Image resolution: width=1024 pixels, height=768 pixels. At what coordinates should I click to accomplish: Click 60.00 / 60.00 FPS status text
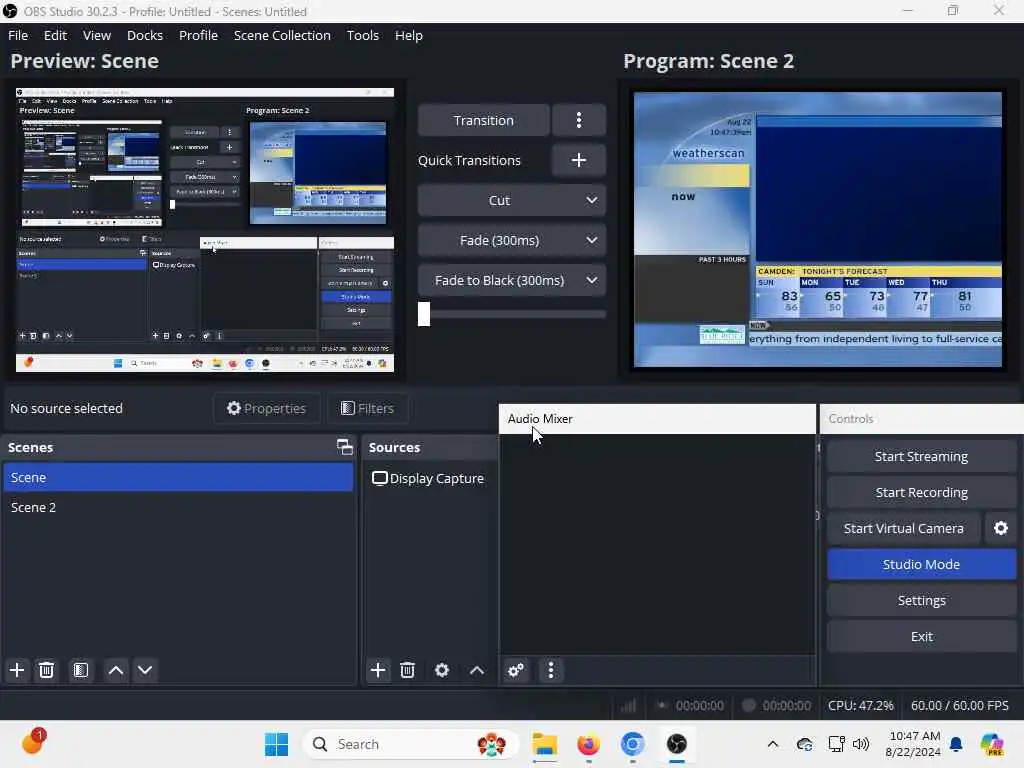coord(959,705)
